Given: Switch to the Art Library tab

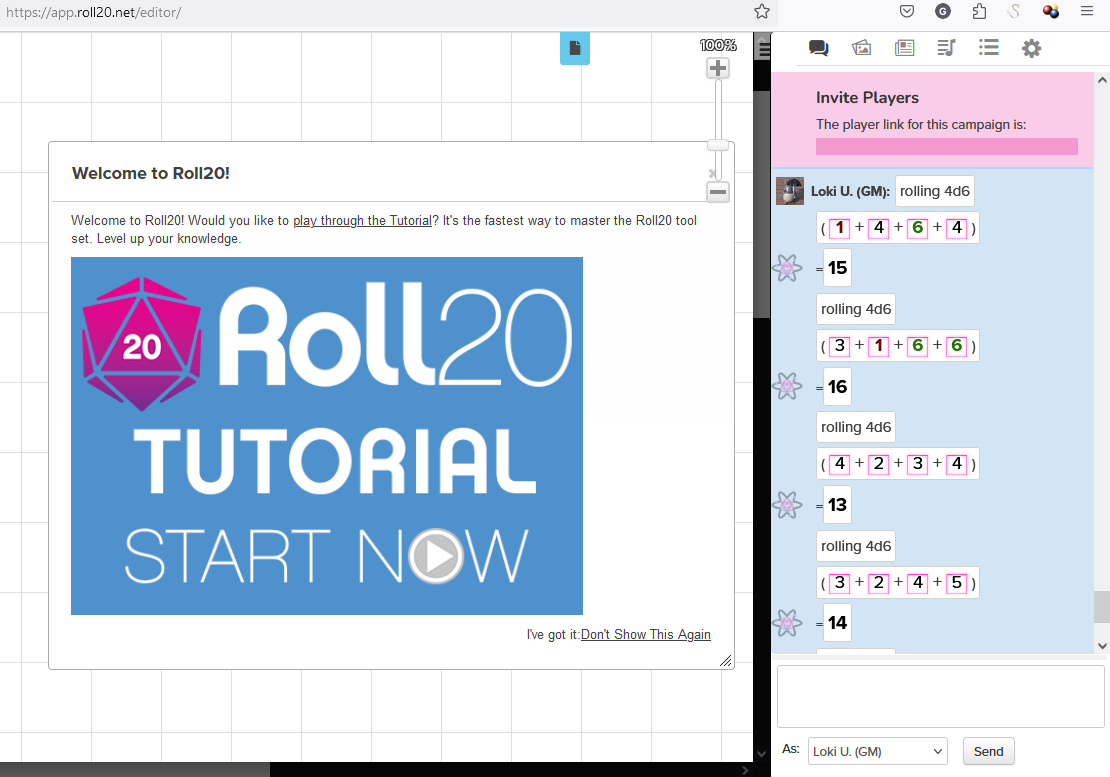Looking at the screenshot, I should [861, 48].
